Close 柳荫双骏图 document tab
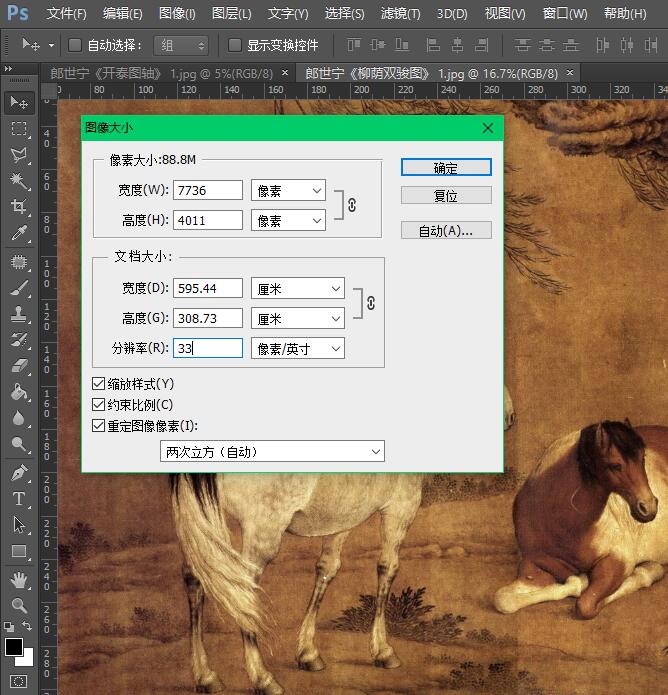Screen dimensions: 668x695 [570, 72]
